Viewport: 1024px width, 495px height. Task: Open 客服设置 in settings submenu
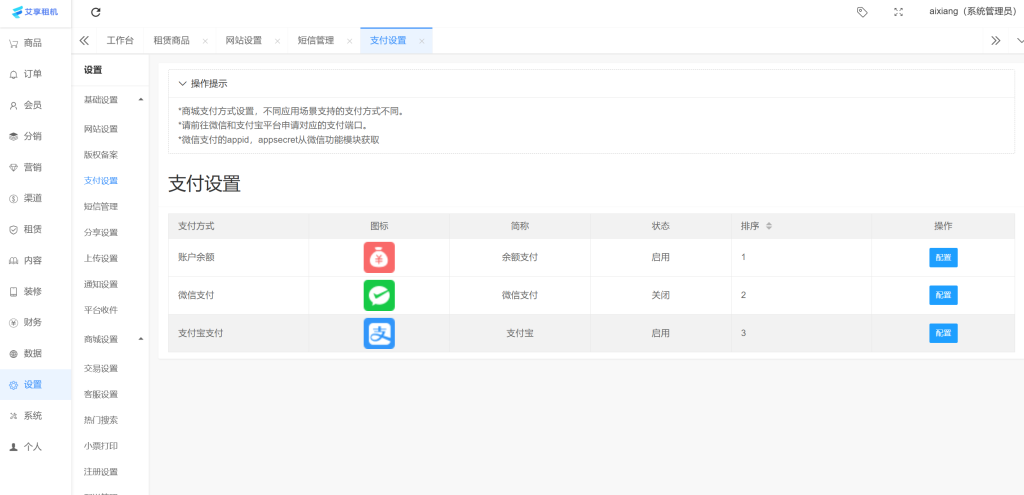(x=101, y=394)
